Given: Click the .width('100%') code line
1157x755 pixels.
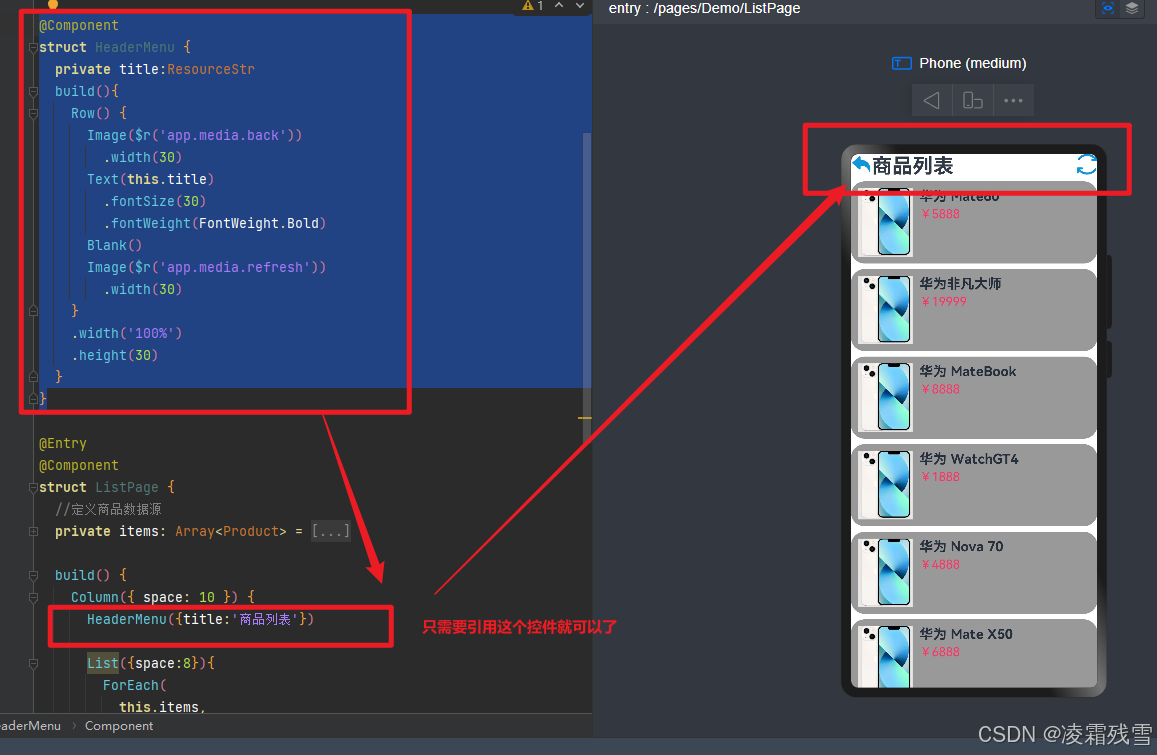Looking at the screenshot, I should click(x=127, y=334).
